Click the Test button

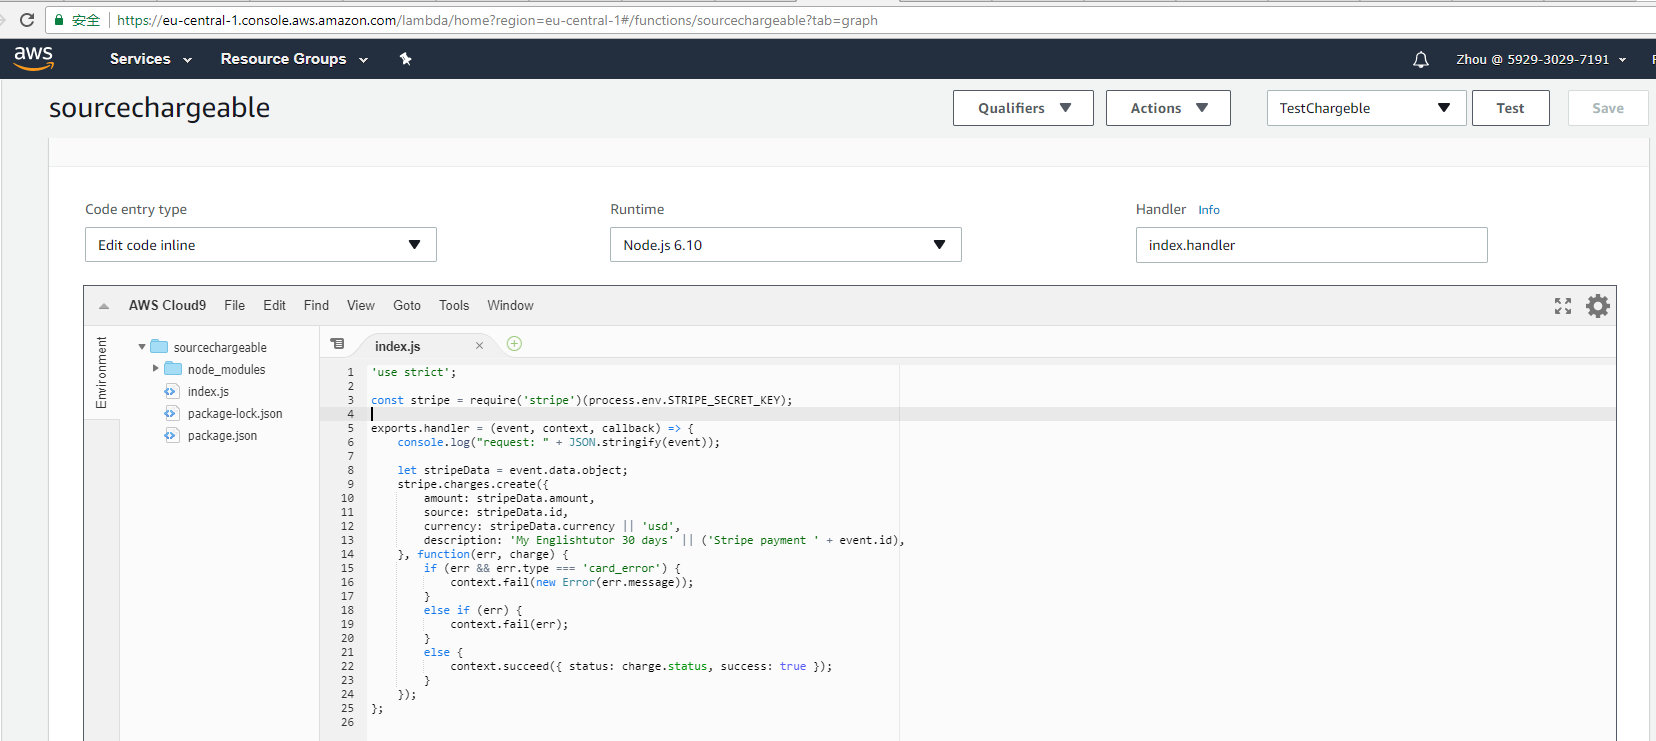click(x=1509, y=108)
